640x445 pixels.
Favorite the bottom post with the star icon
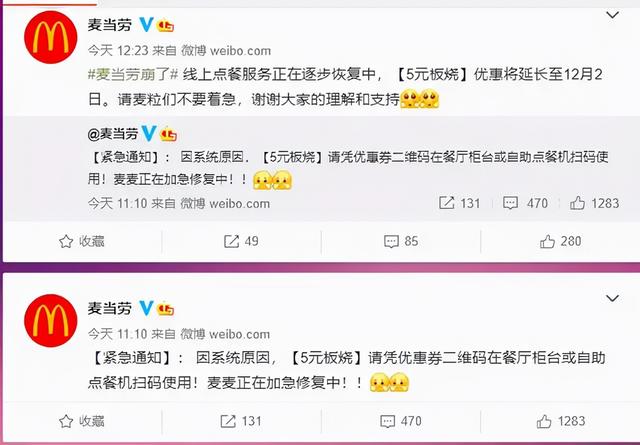click(82, 421)
